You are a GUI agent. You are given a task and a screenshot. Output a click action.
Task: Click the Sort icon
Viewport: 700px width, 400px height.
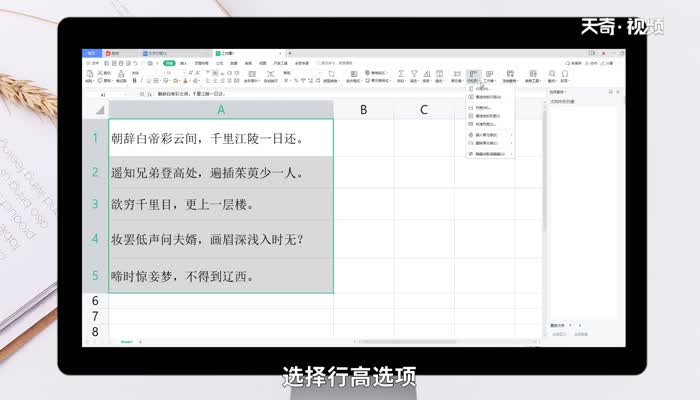tap(427, 74)
